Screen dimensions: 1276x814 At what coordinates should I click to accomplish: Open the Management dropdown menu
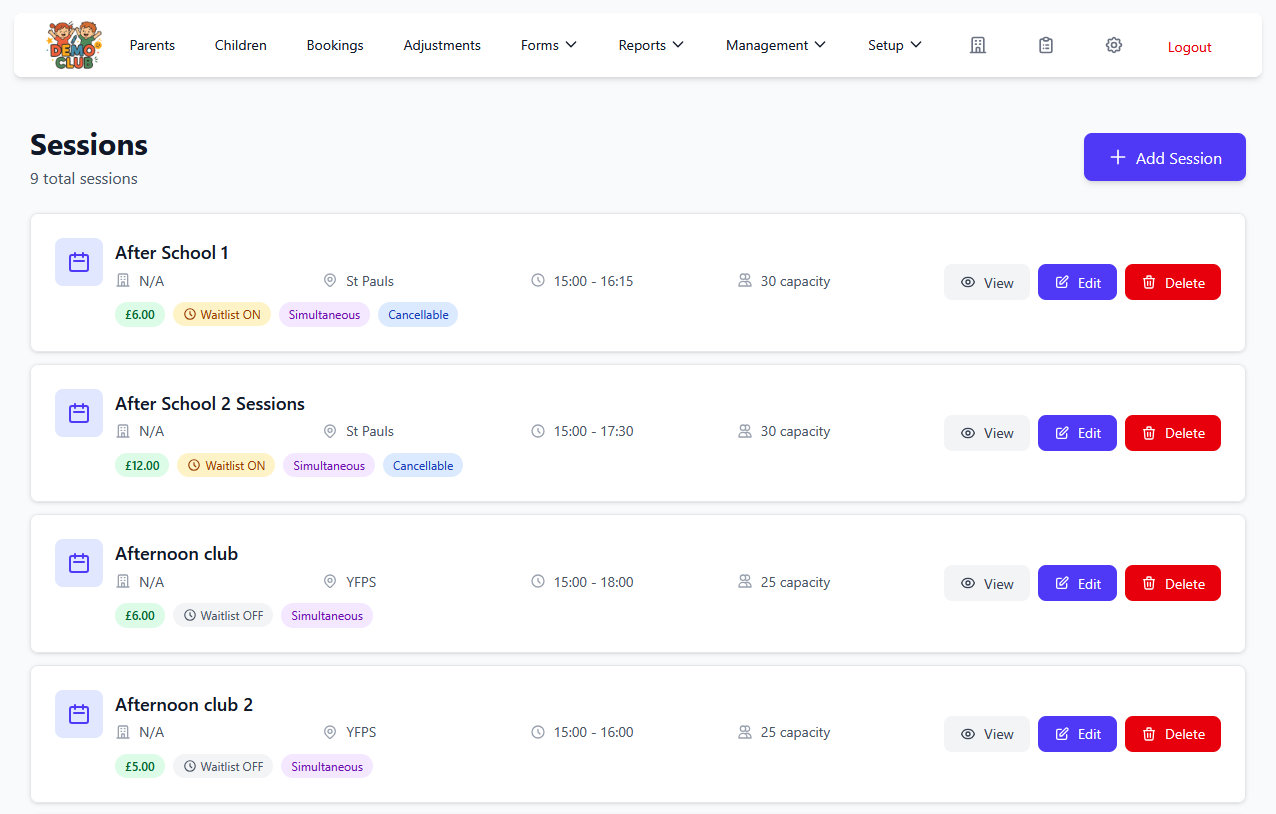click(776, 45)
